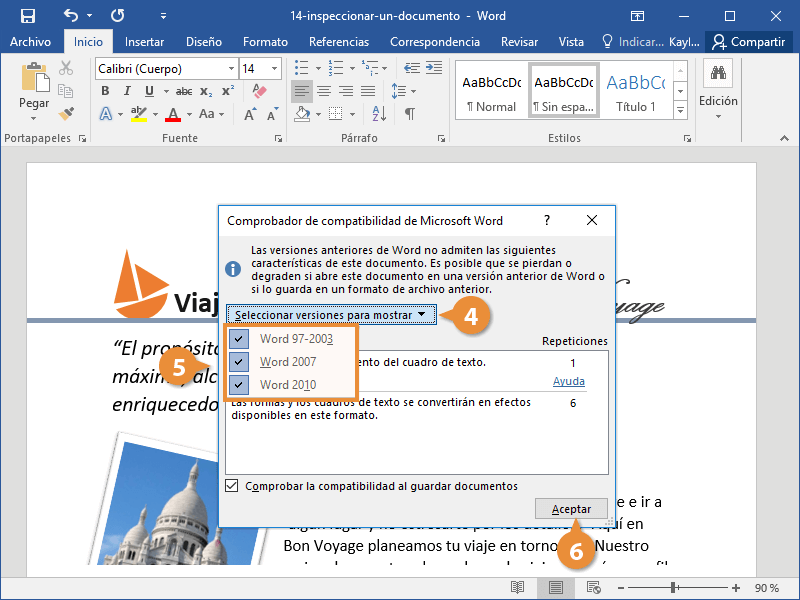The image size is (800, 600).
Task: Clear all formatting with eraser icon
Action: [x=259, y=91]
